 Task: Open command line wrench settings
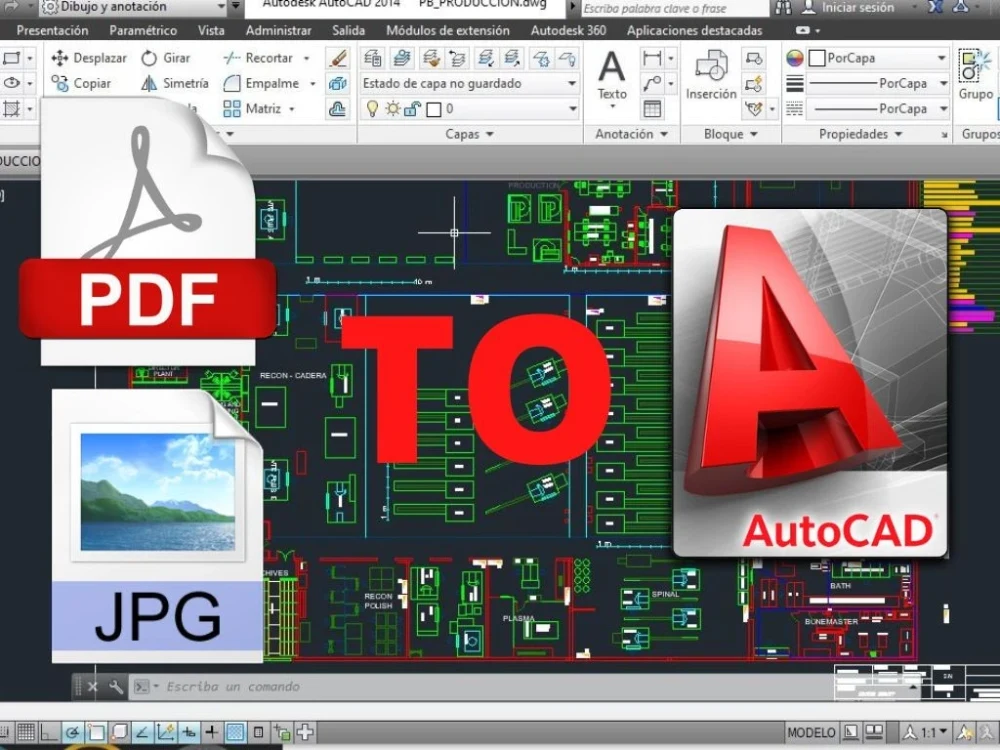coord(115,687)
